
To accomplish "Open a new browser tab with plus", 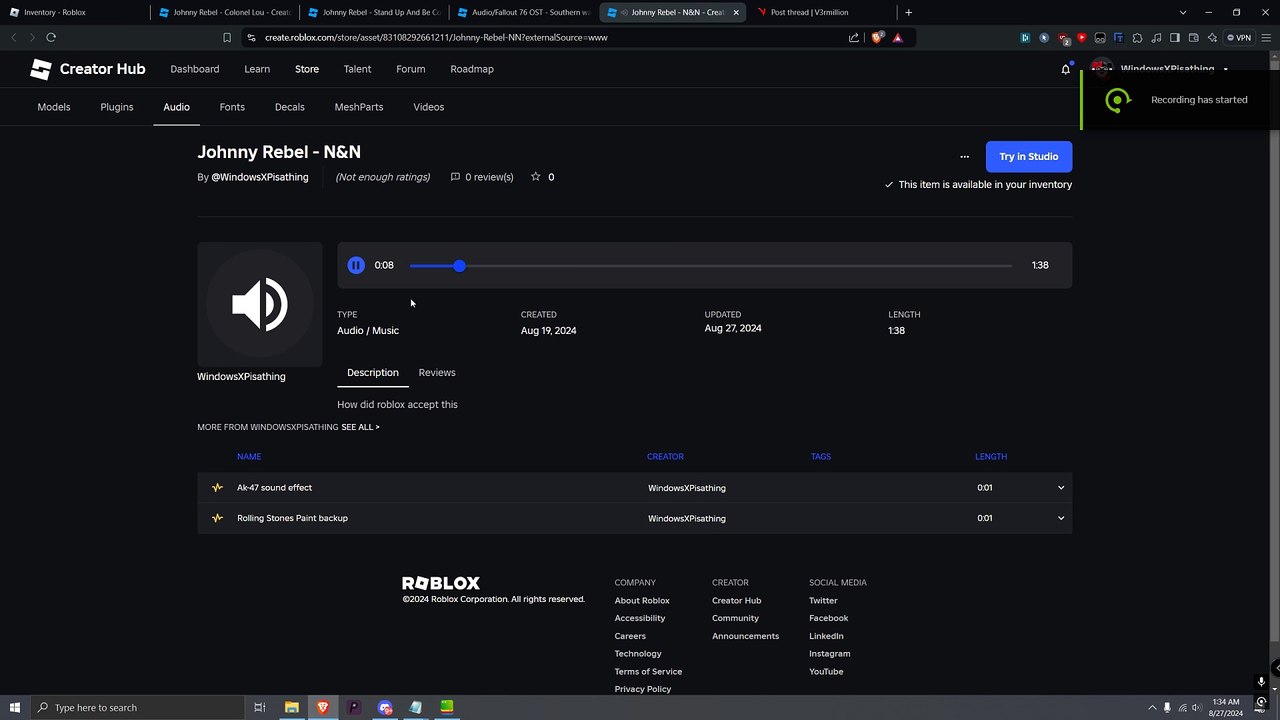I will pyautogui.click(x=908, y=12).
